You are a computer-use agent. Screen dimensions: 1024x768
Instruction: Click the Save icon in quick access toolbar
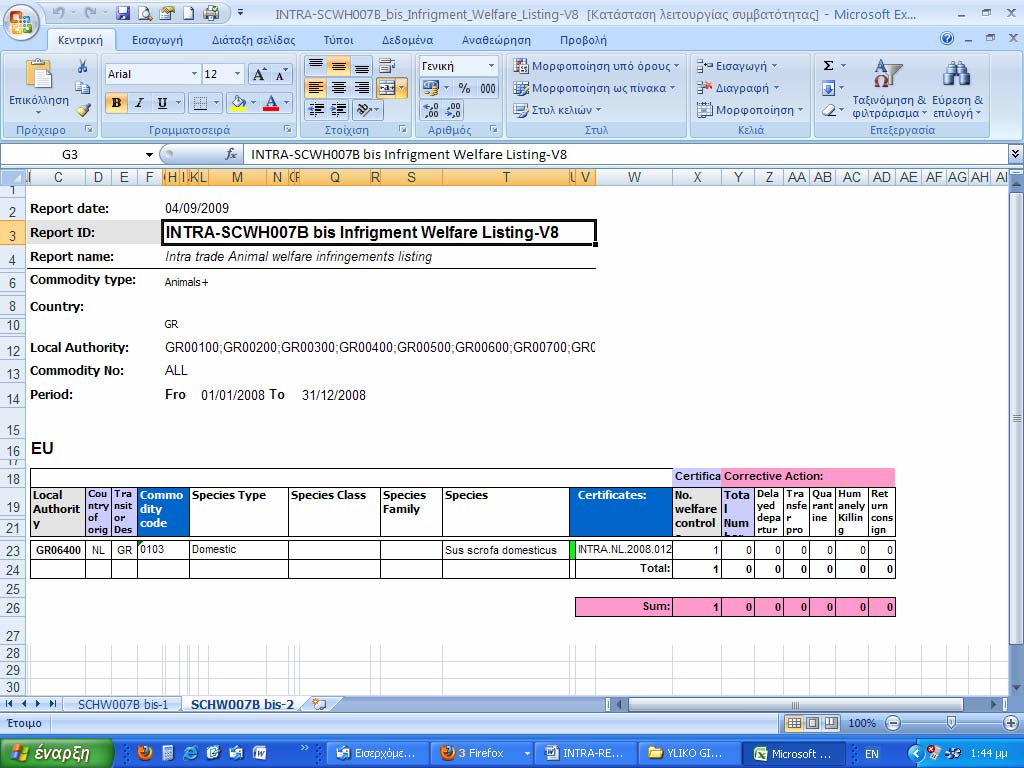pyautogui.click(x=122, y=13)
